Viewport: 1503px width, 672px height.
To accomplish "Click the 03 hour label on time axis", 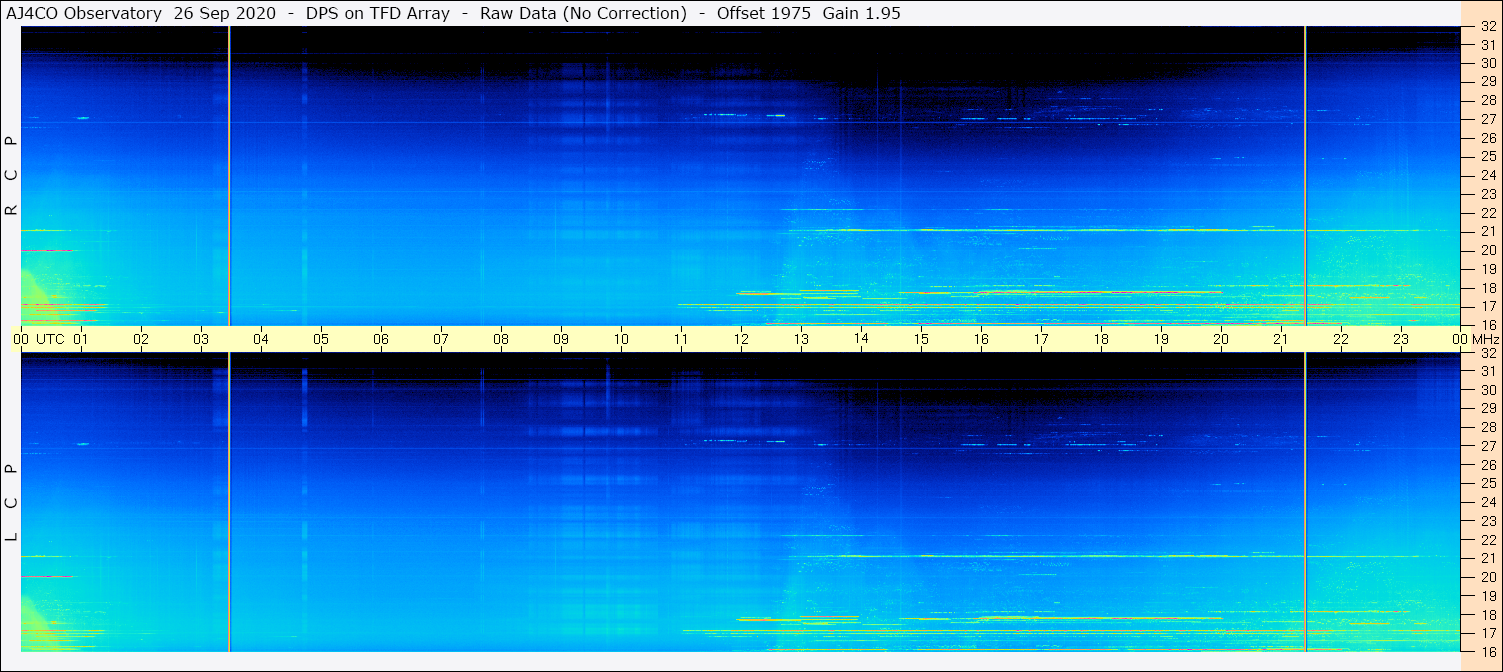I will [x=201, y=339].
